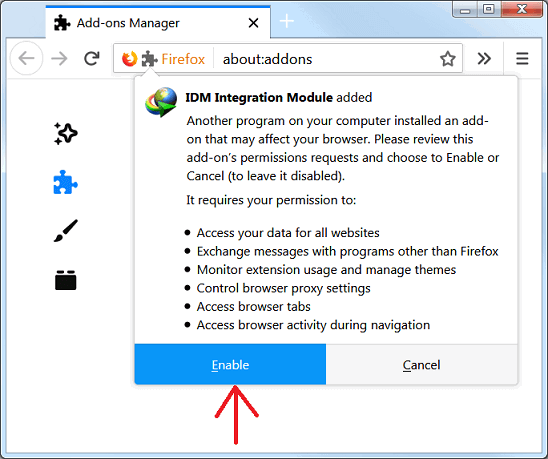Select the Extensions puzzle icon in sidebar
The height and width of the screenshot is (459, 548).
[x=65, y=182]
